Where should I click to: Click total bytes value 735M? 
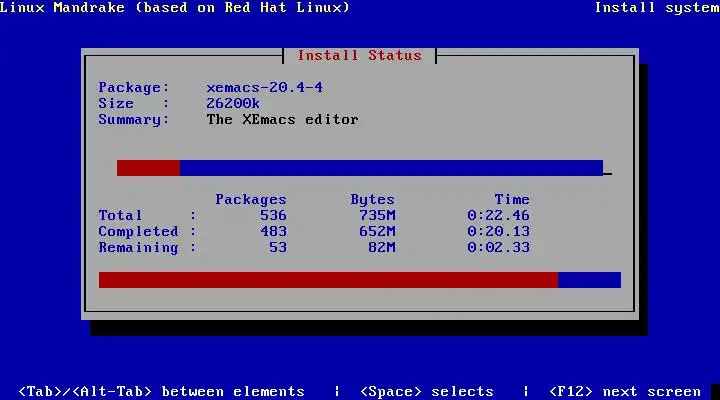point(377,215)
